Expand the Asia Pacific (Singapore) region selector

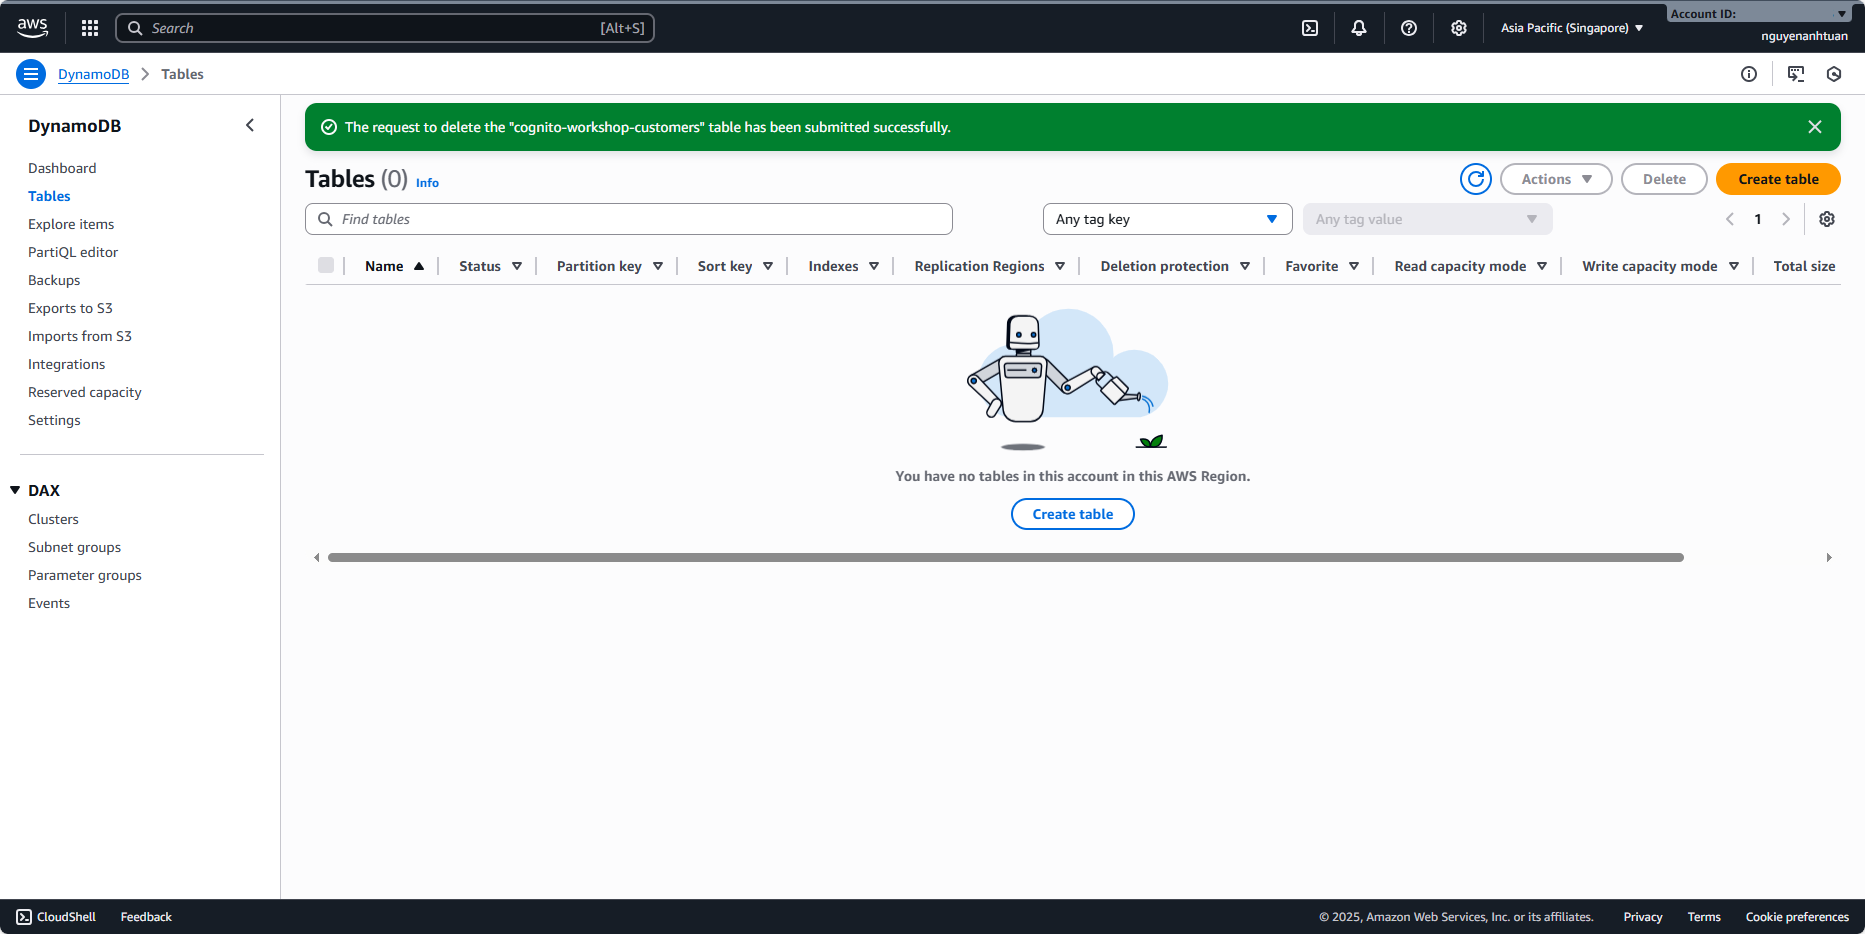click(x=1571, y=28)
